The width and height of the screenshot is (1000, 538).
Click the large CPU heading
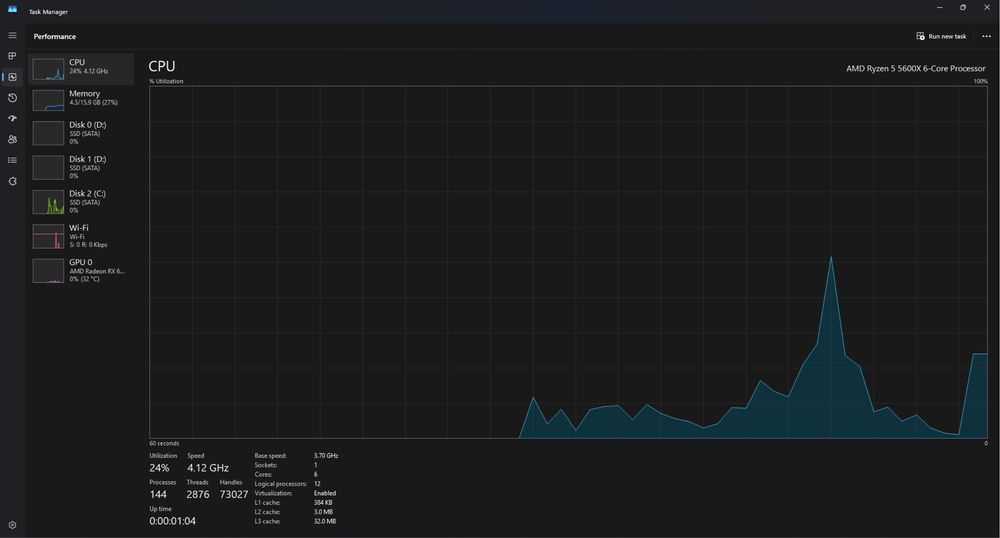tap(162, 66)
